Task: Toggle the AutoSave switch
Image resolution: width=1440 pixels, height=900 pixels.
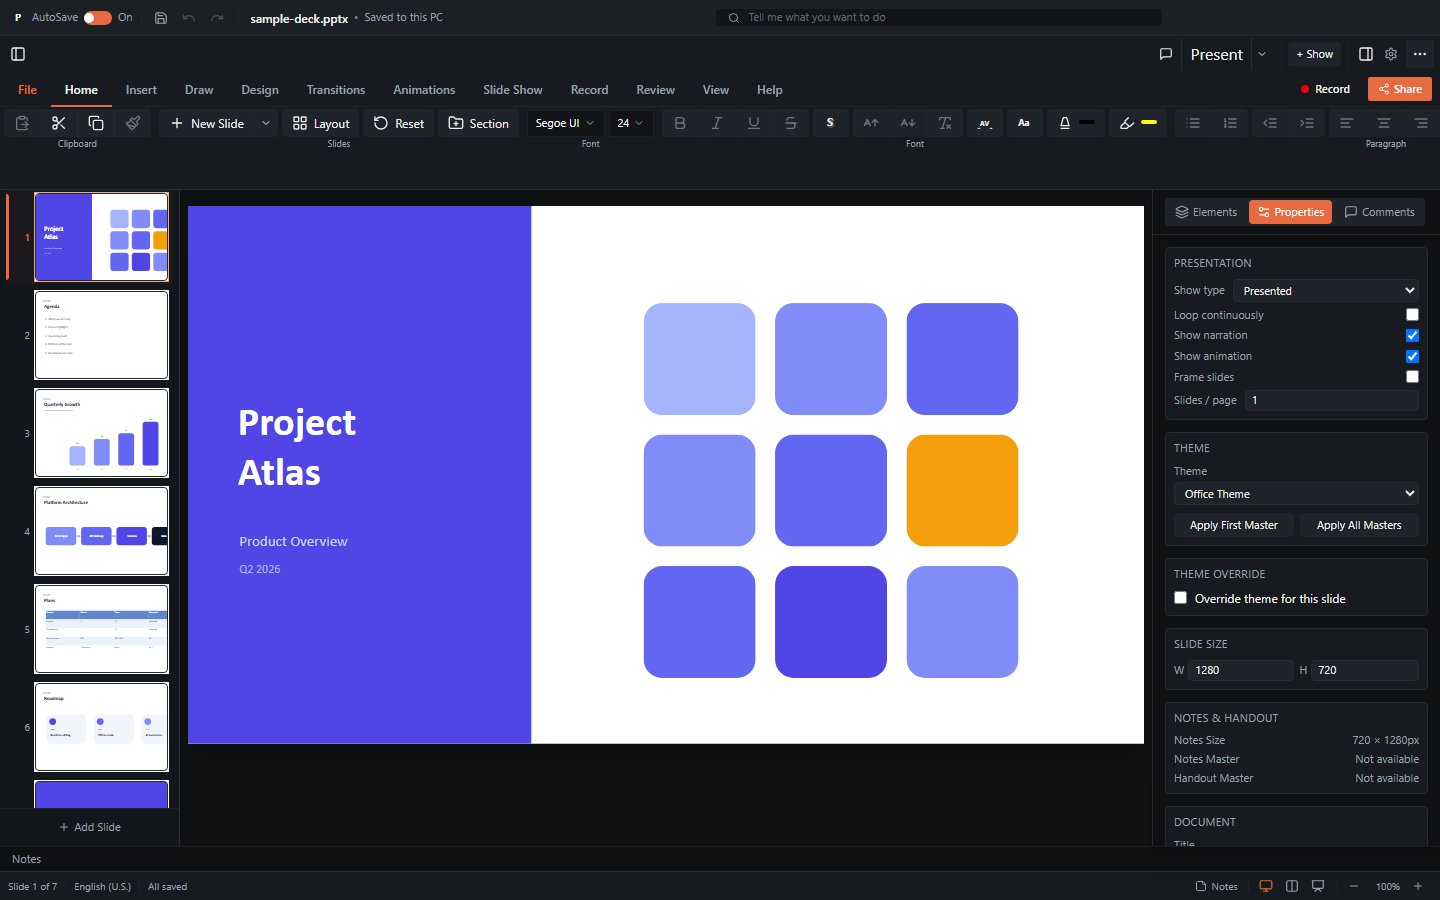Action: pyautogui.click(x=97, y=17)
